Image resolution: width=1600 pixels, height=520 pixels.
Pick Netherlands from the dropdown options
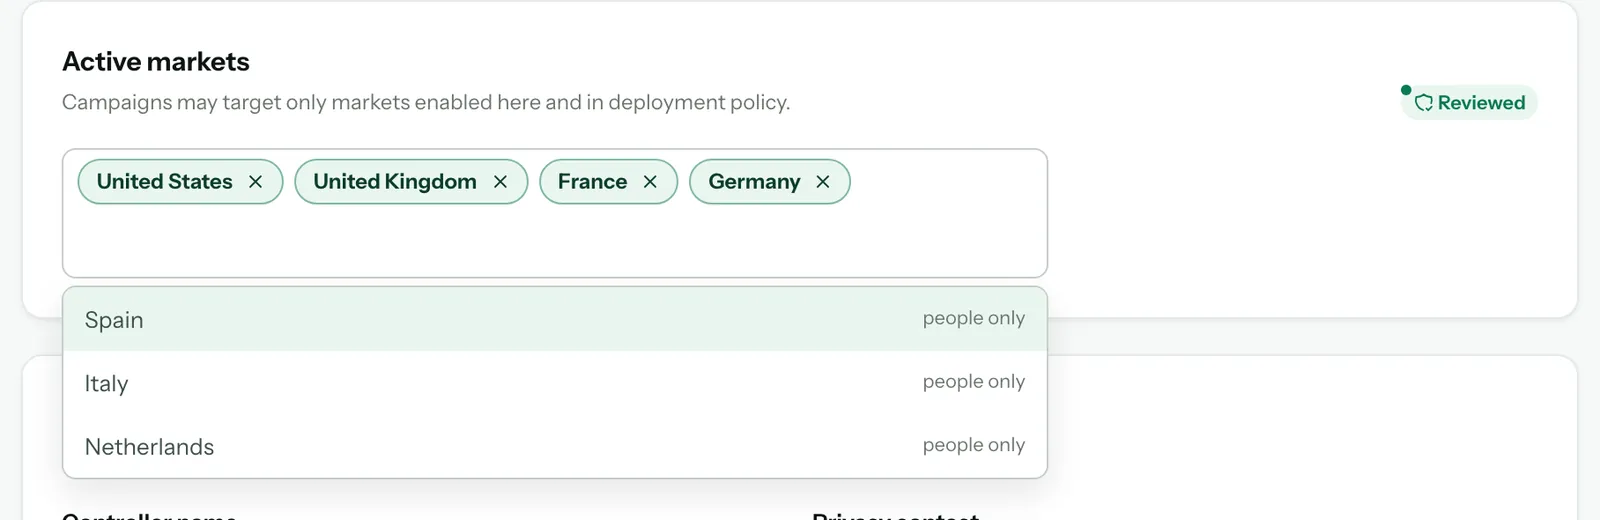coord(555,446)
